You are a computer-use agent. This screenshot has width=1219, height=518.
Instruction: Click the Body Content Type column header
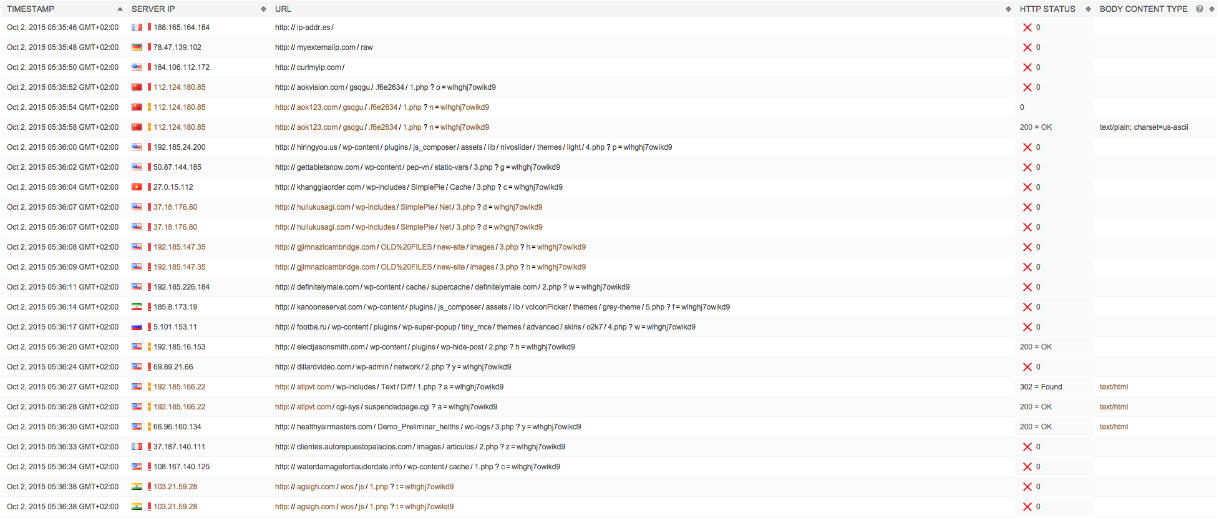(1143, 9)
